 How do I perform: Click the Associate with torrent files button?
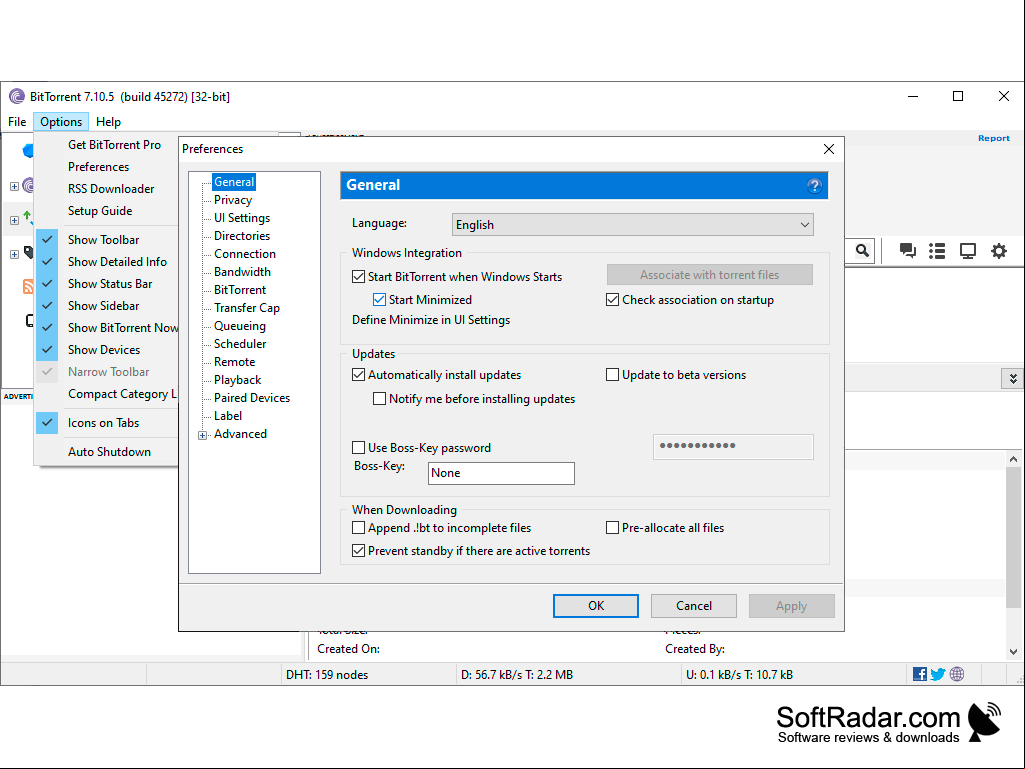[710, 275]
